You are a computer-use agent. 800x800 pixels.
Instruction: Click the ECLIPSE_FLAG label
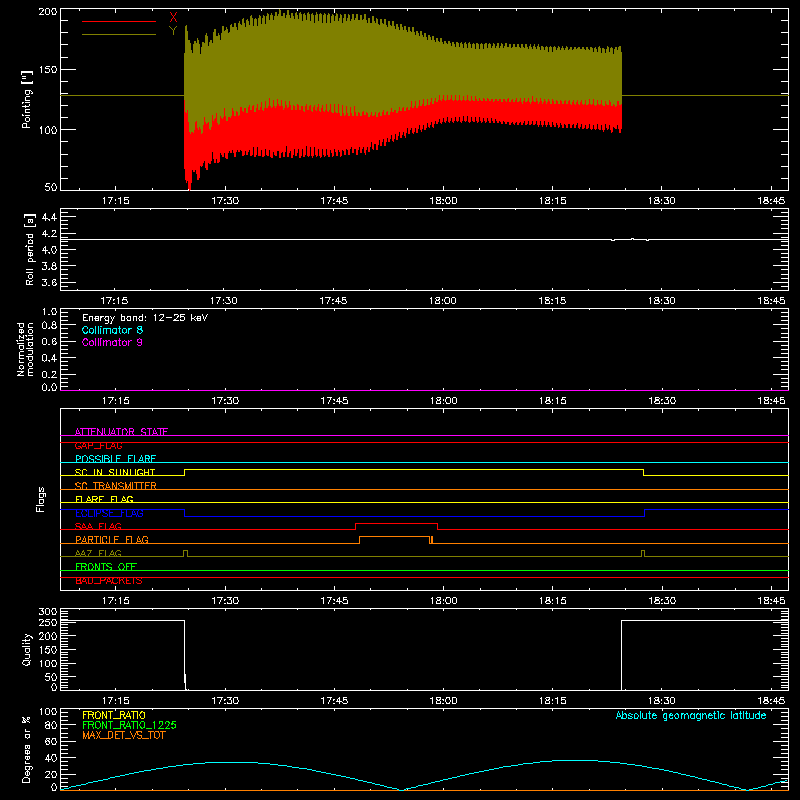109,513
